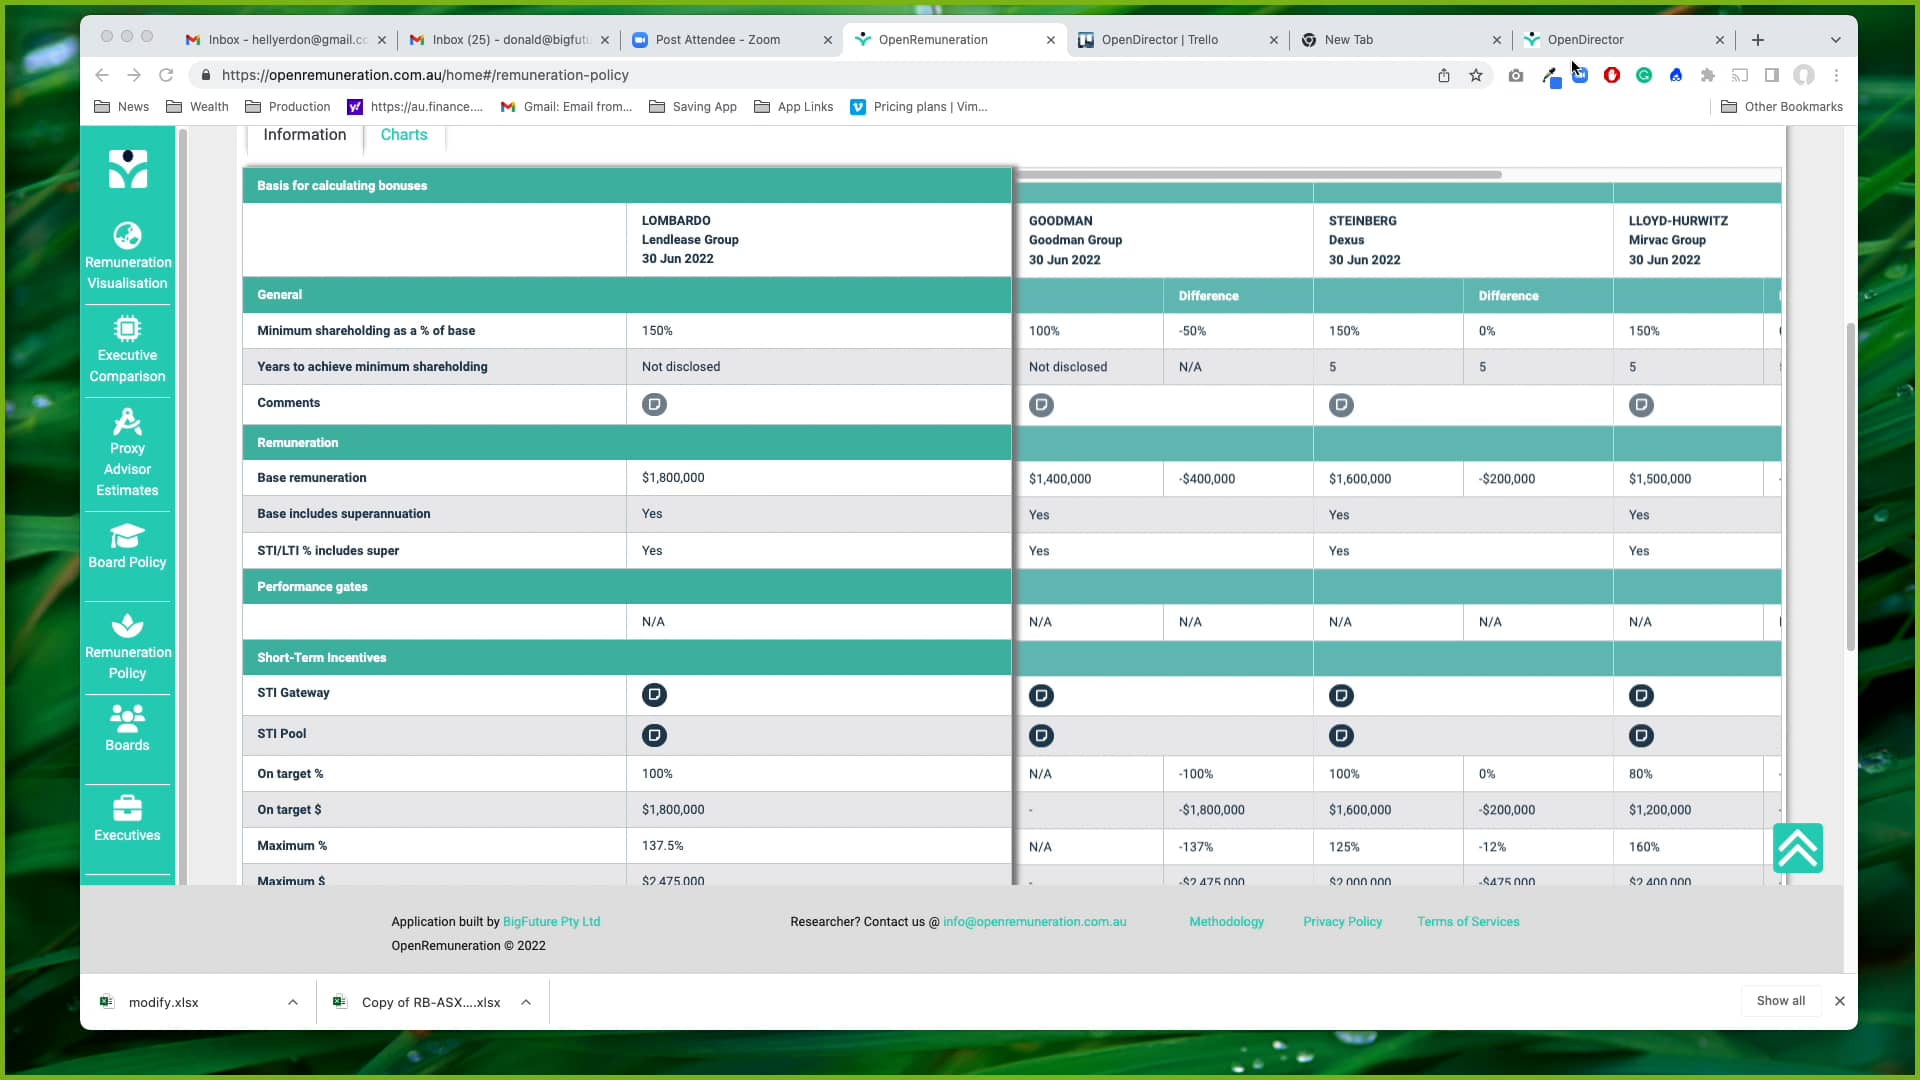Switch to Post Attendee - Zoom tab
Viewport: 1920px width, 1080px height.
point(732,40)
